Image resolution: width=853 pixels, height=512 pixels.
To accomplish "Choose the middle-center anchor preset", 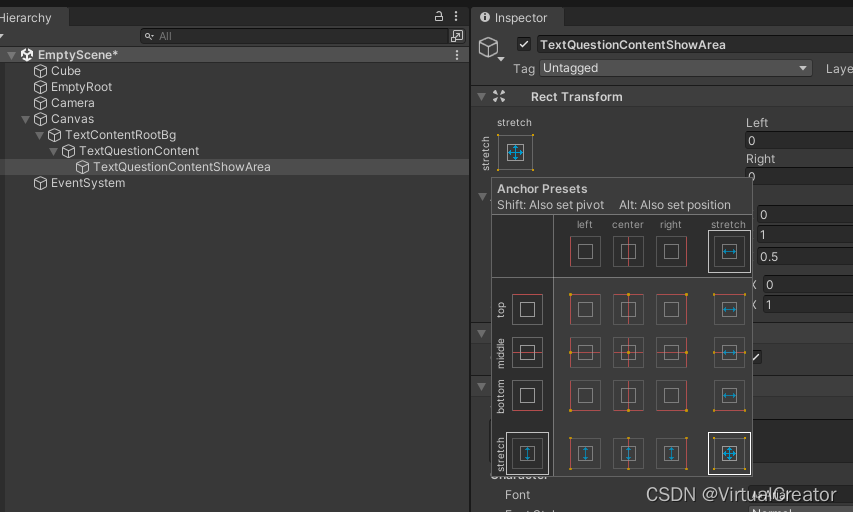I will click(x=628, y=353).
